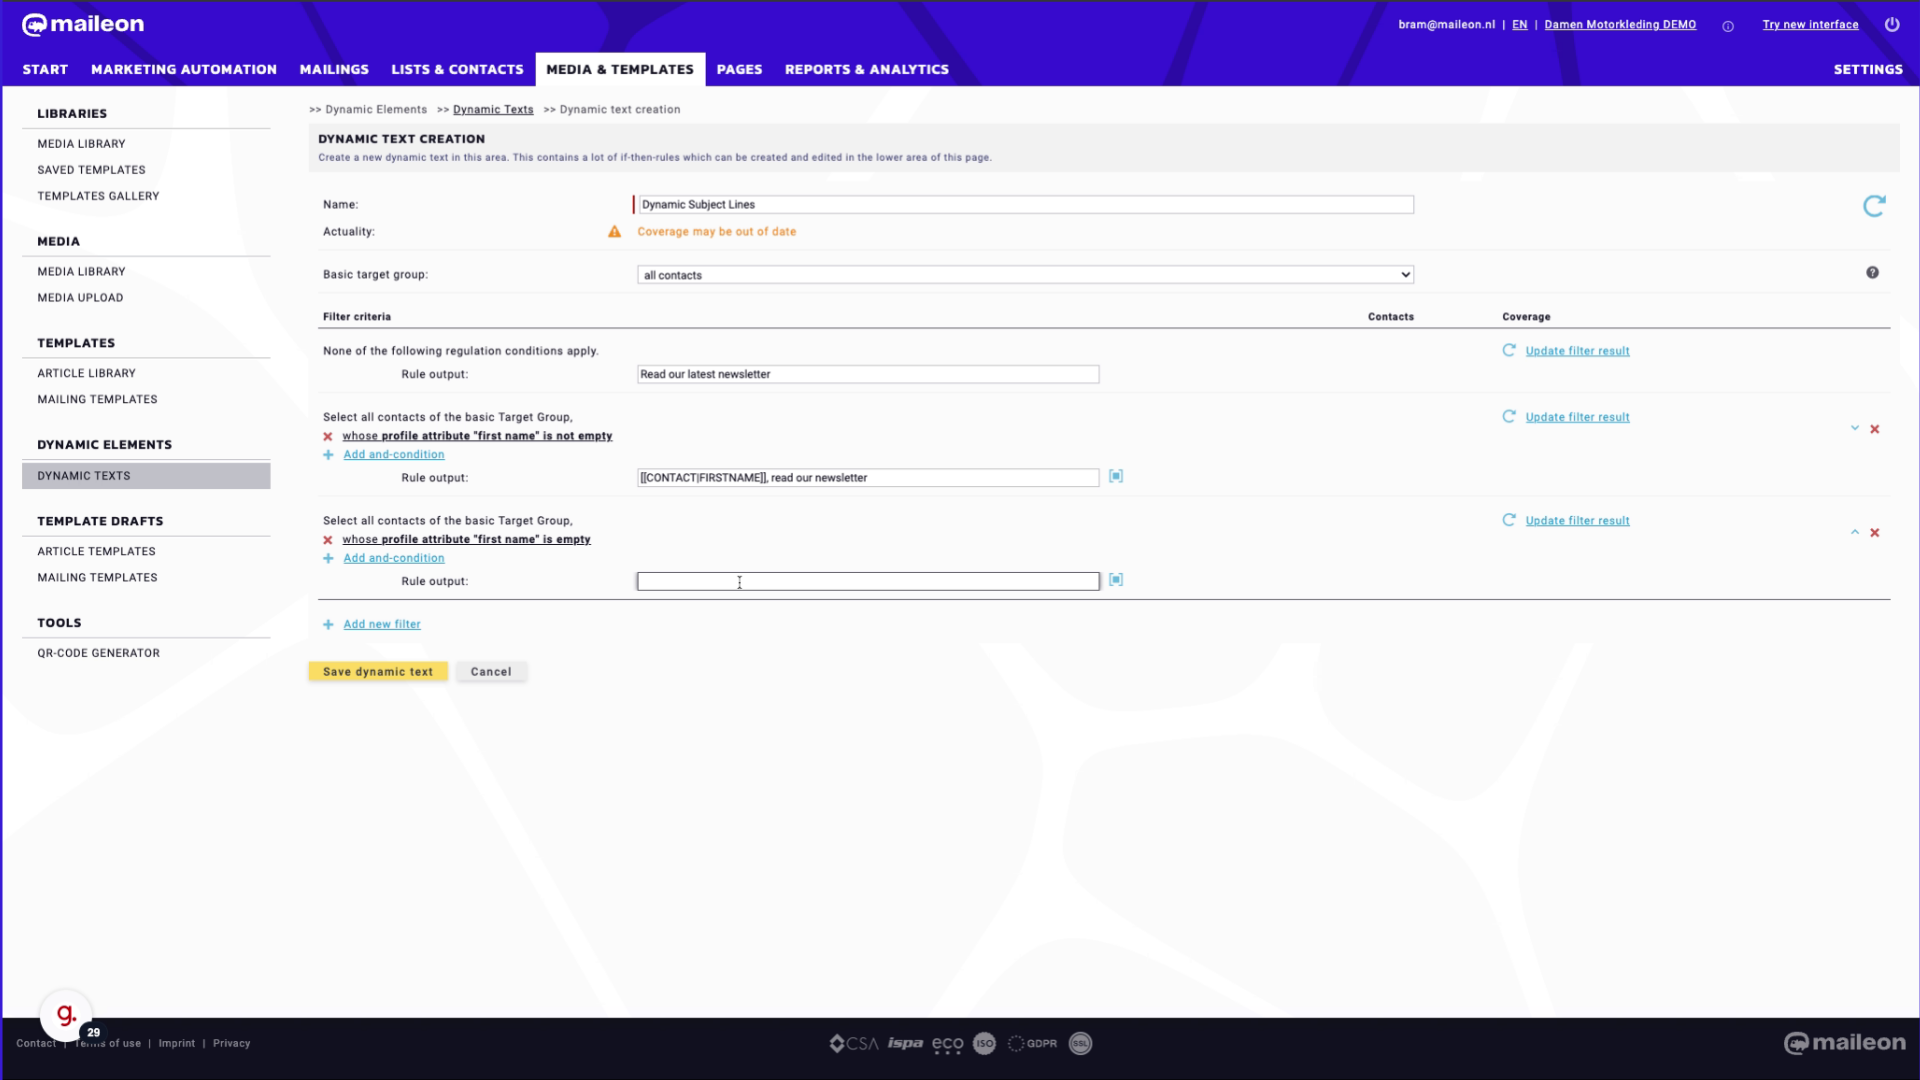This screenshot has height=1080, width=1920.
Task: Click plus icon under 'is empty' condition
Action: tap(328, 559)
